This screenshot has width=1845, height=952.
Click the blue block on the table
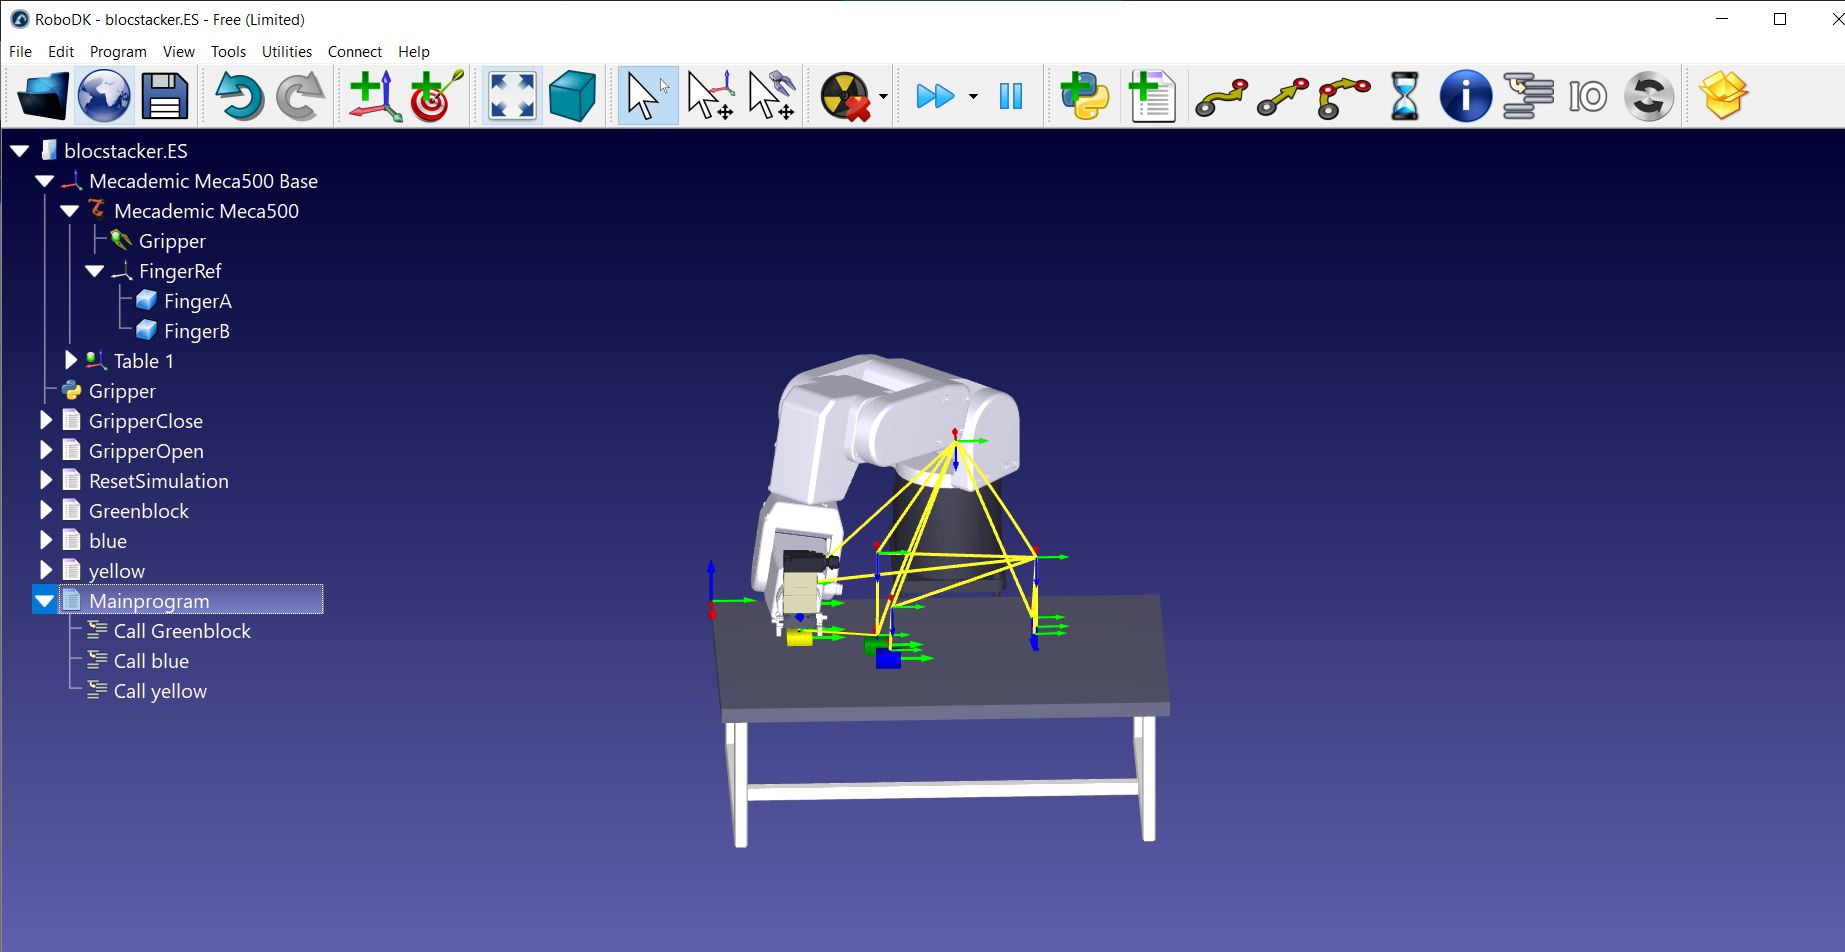888,658
